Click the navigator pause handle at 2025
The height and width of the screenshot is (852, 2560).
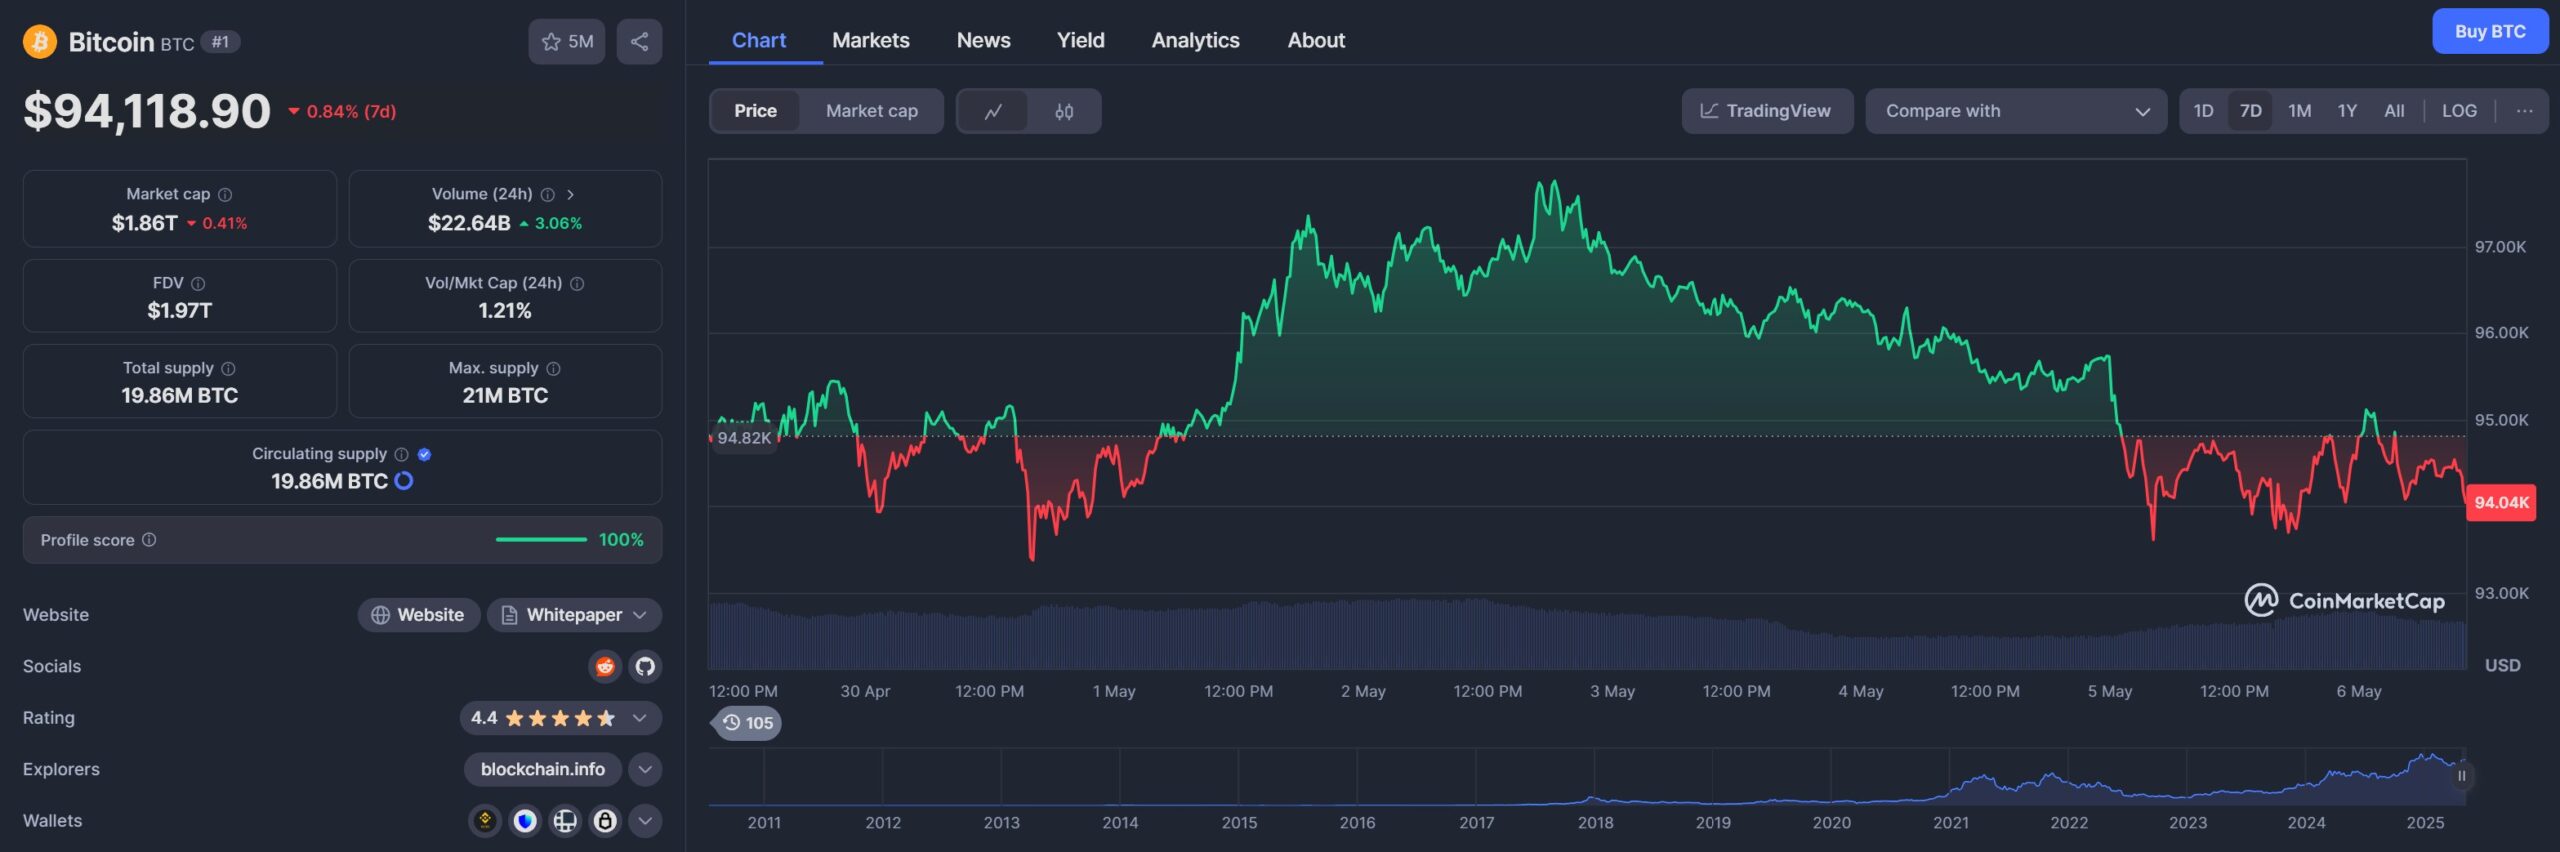click(x=2462, y=776)
